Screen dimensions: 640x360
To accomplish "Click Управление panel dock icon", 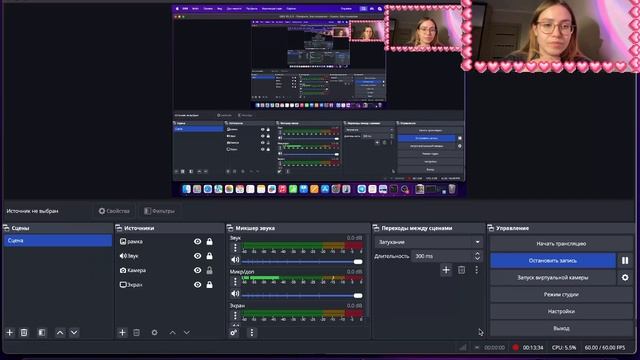I will tap(491, 228).
